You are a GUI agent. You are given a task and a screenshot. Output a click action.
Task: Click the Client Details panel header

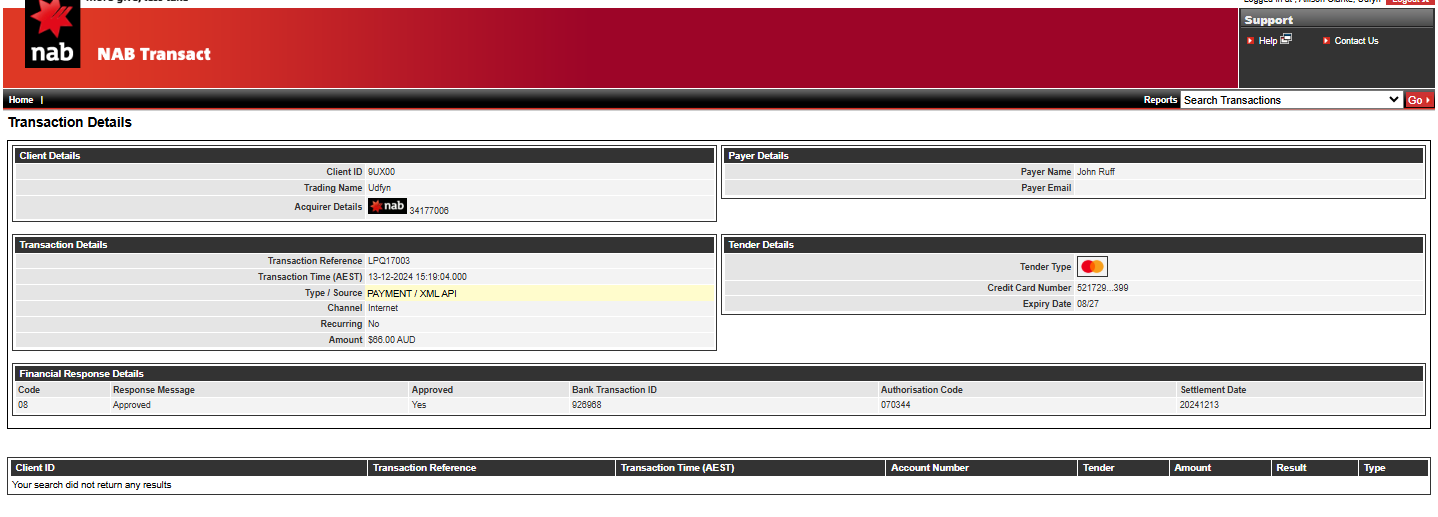pyautogui.click(x=365, y=156)
